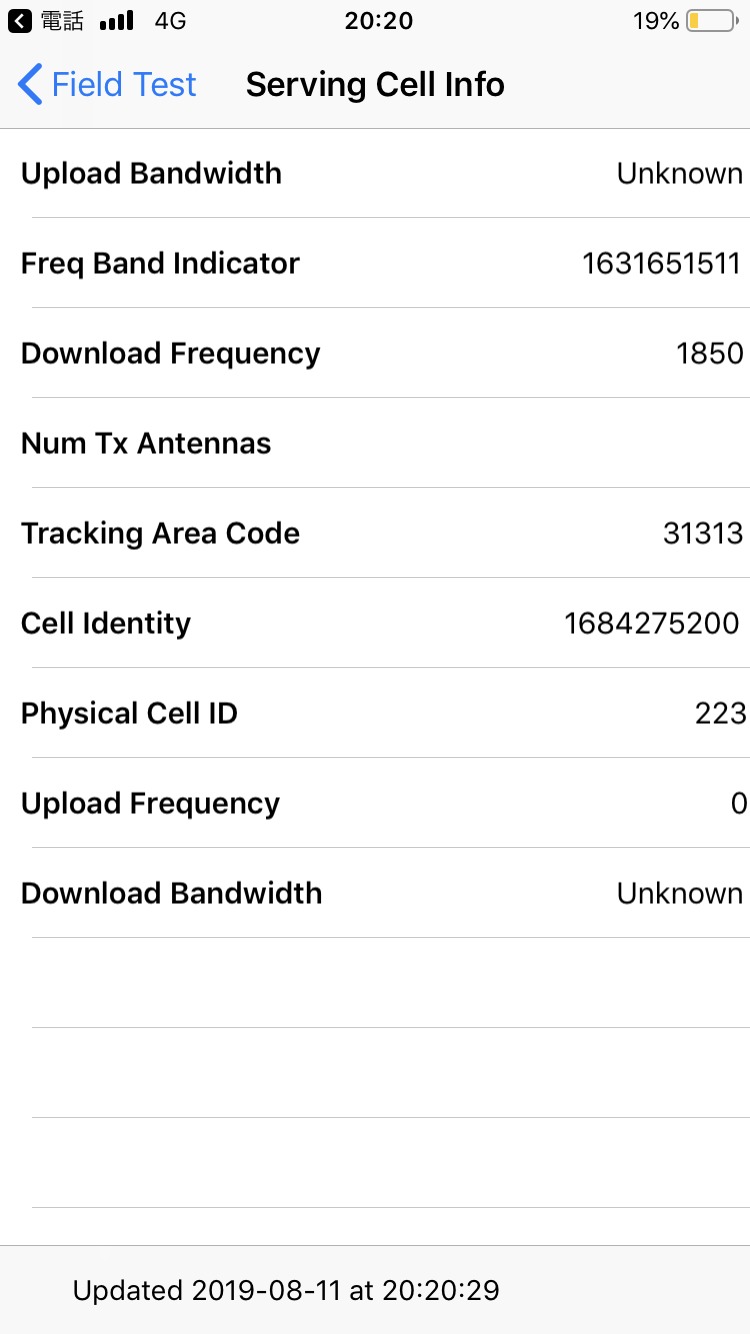750x1334 pixels.
Task: Select the Upload Bandwidth row
Action: point(375,173)
